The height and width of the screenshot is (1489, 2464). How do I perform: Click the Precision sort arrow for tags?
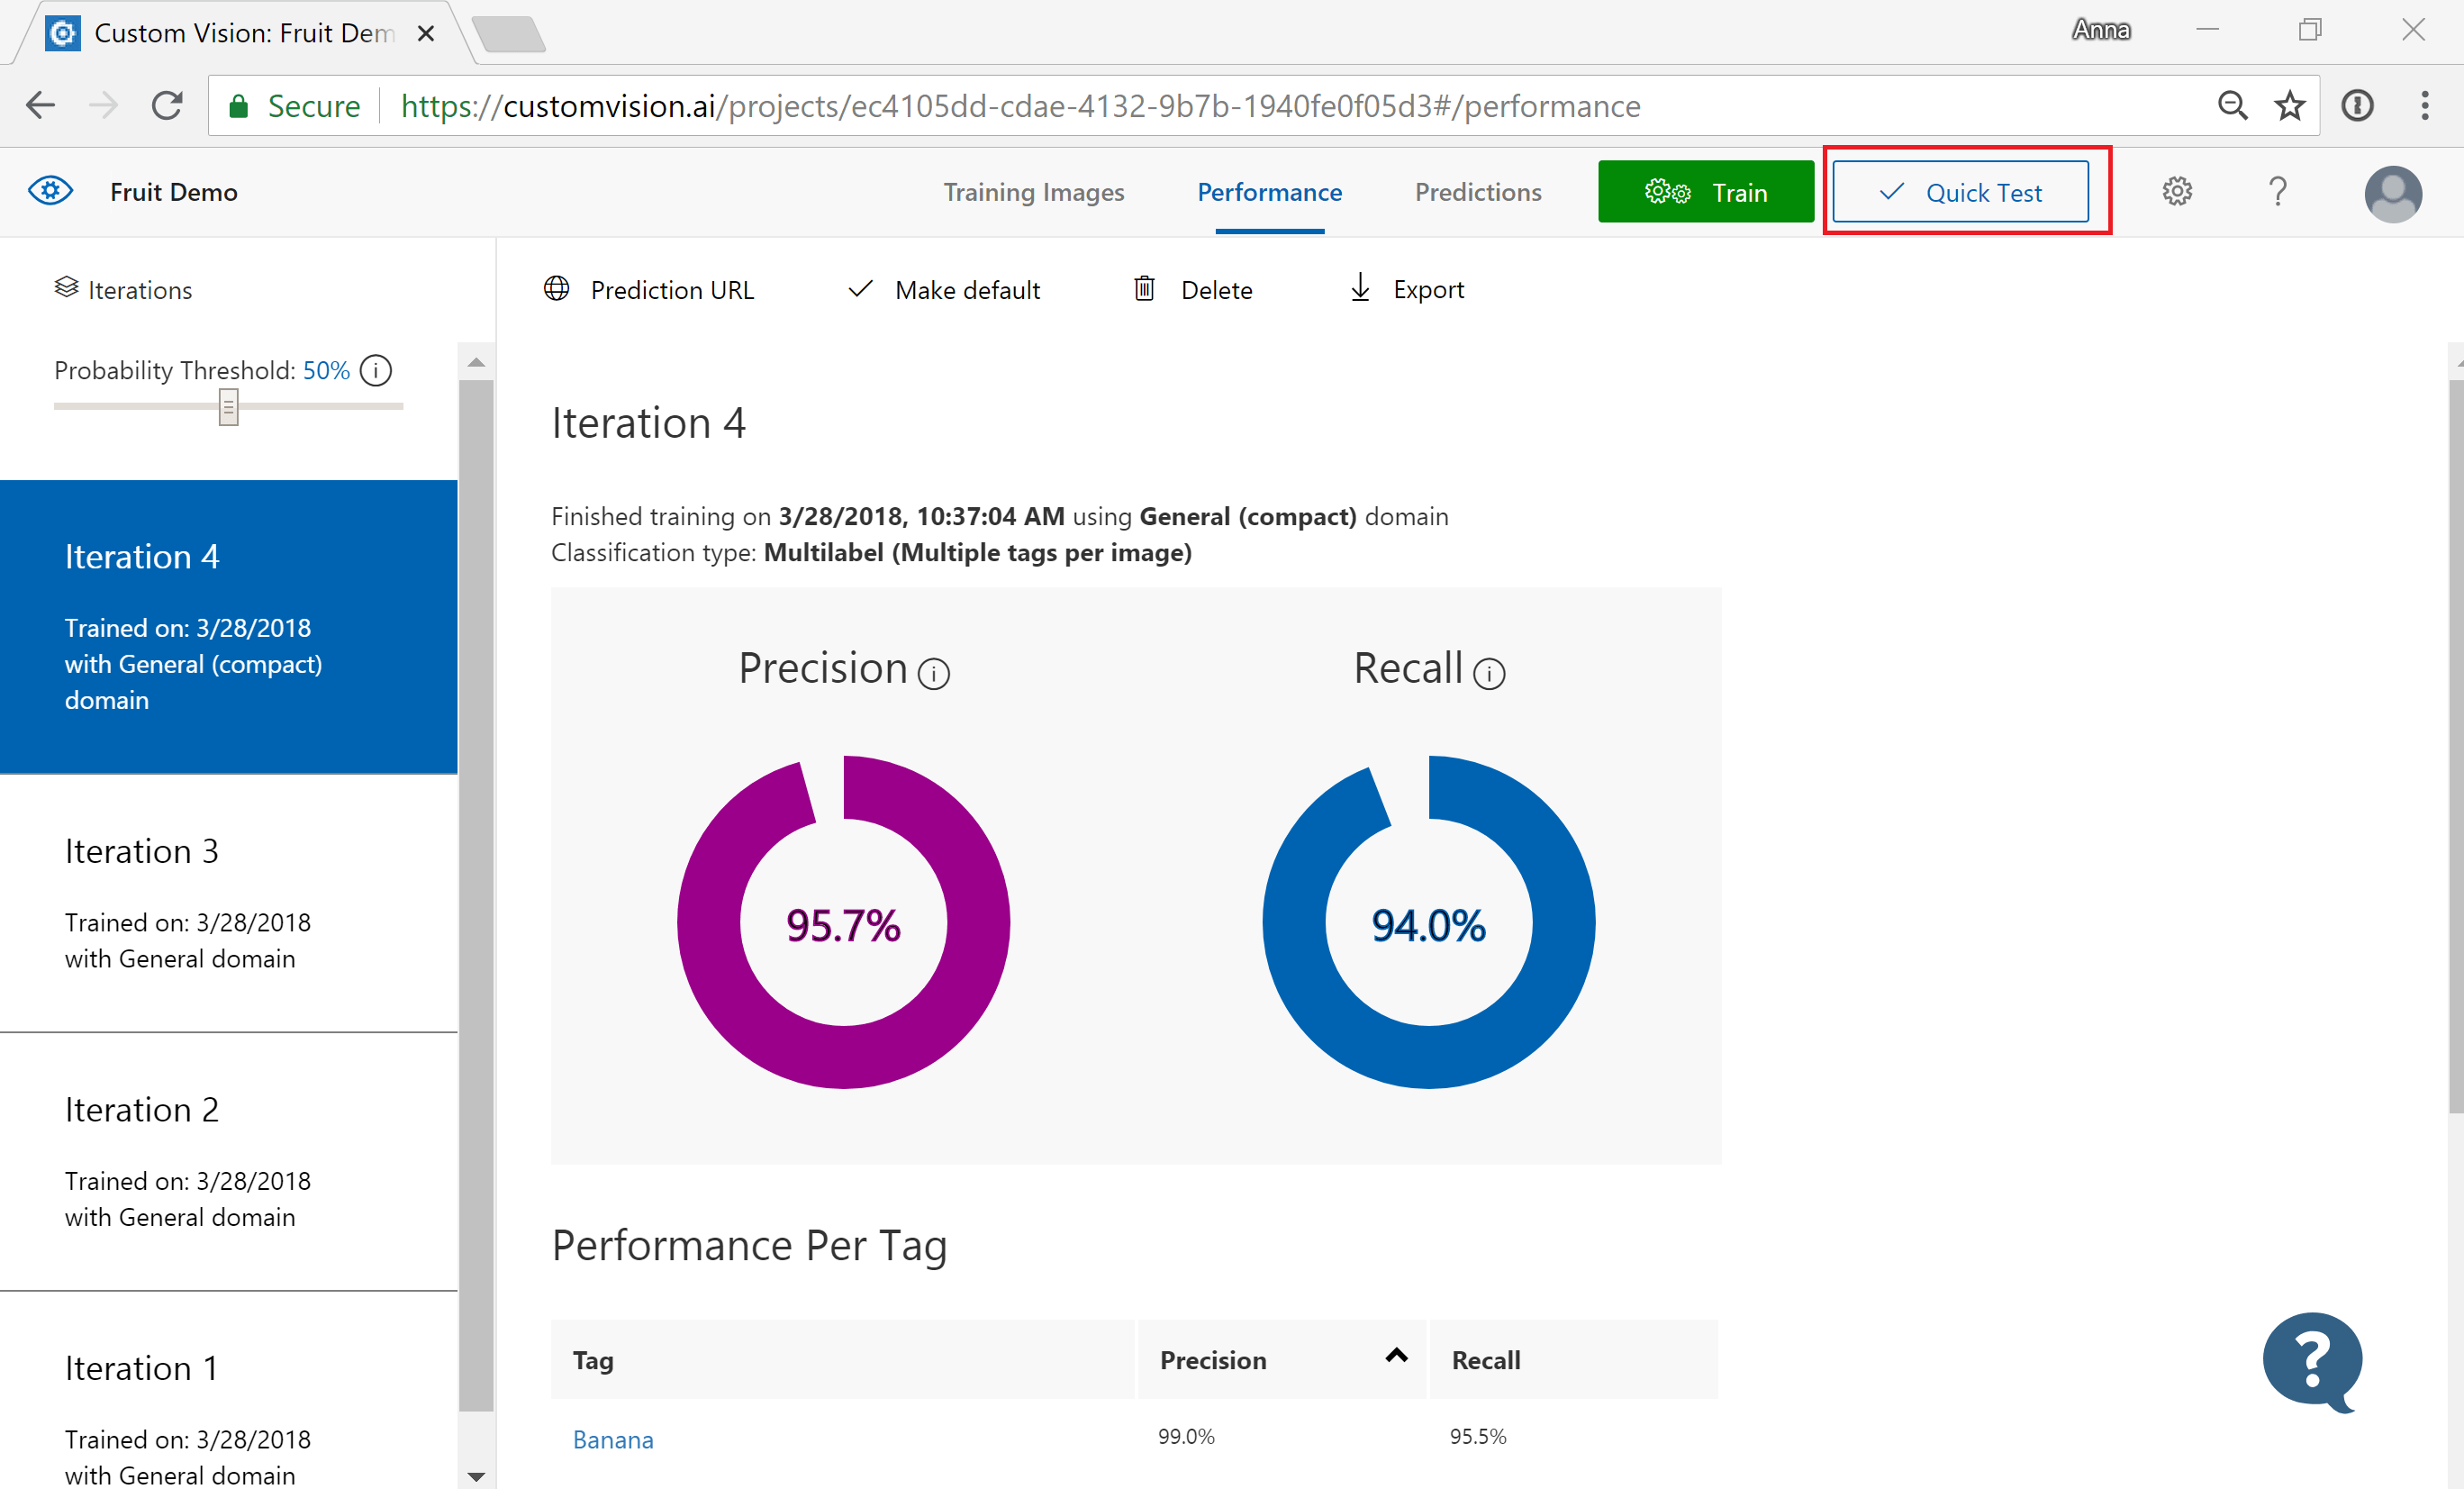click(x=1394, y=1356)
